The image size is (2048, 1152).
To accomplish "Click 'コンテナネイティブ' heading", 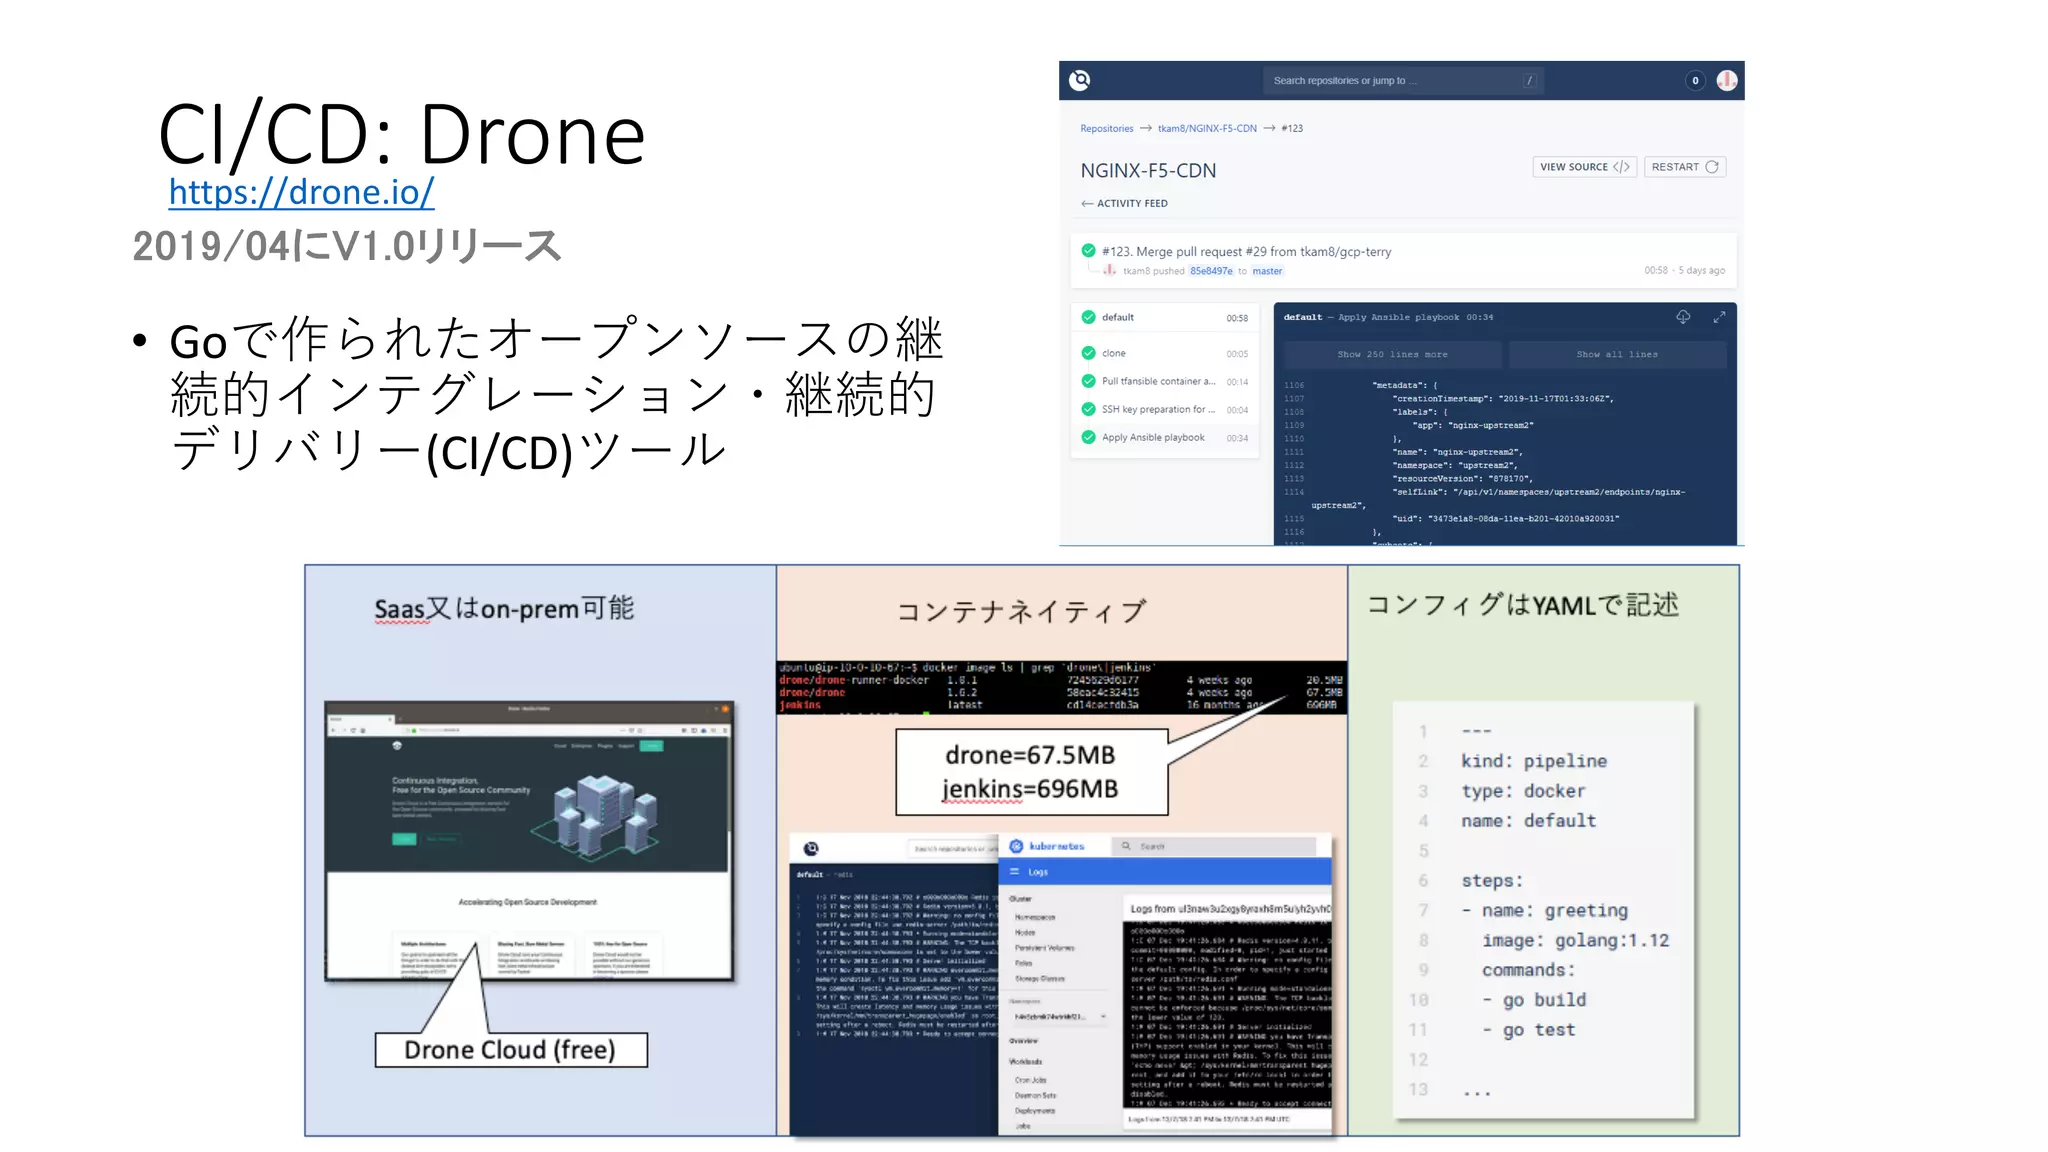I will 1020,611.
